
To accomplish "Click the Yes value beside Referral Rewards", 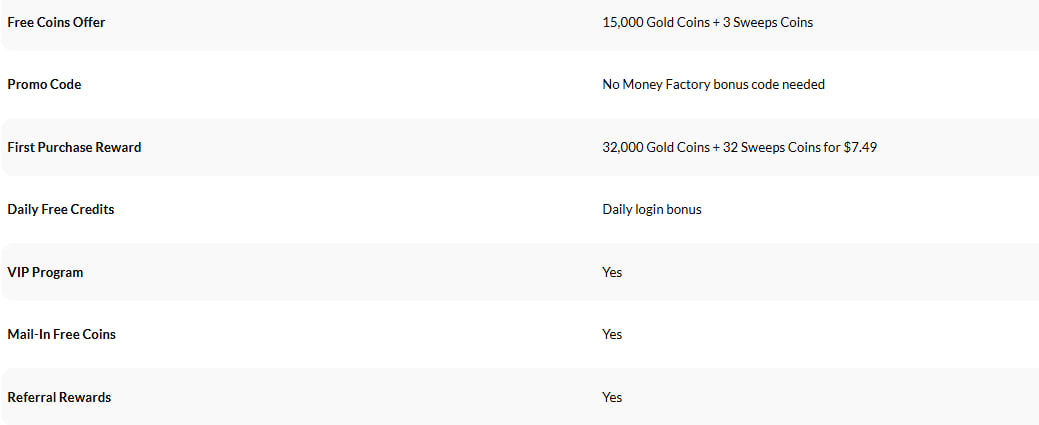I will (x=612, y=397).
